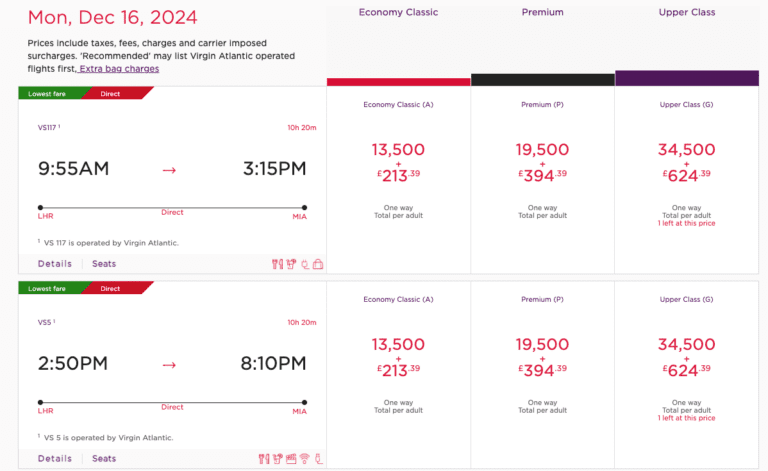Open Details for the 9:55AM flight
This screenshot has width=768, height=471.
point(55,264)
